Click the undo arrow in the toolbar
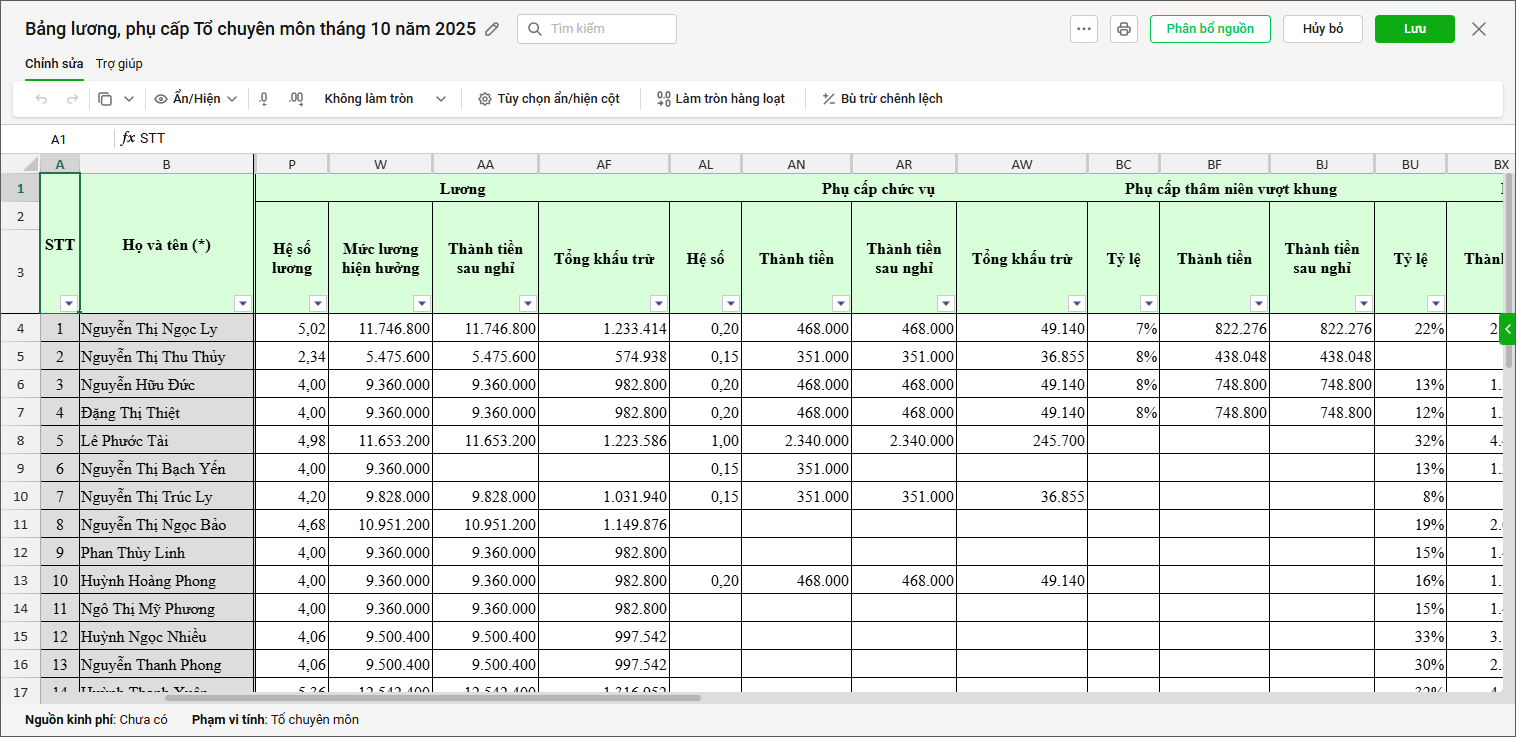The height and width of the screenshot is (737, 1516). click(41, 99)
